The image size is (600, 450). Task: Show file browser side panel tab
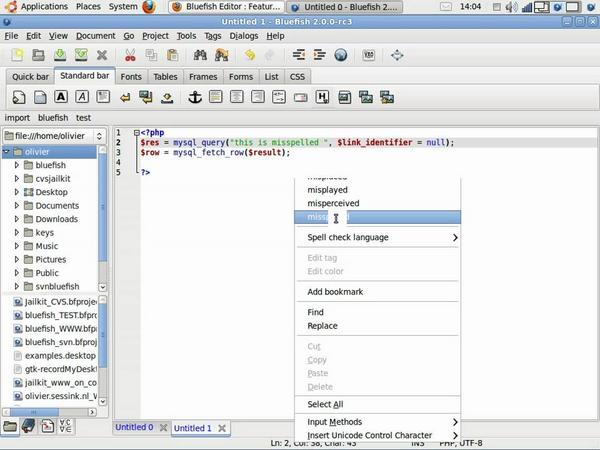coord(10,426)
